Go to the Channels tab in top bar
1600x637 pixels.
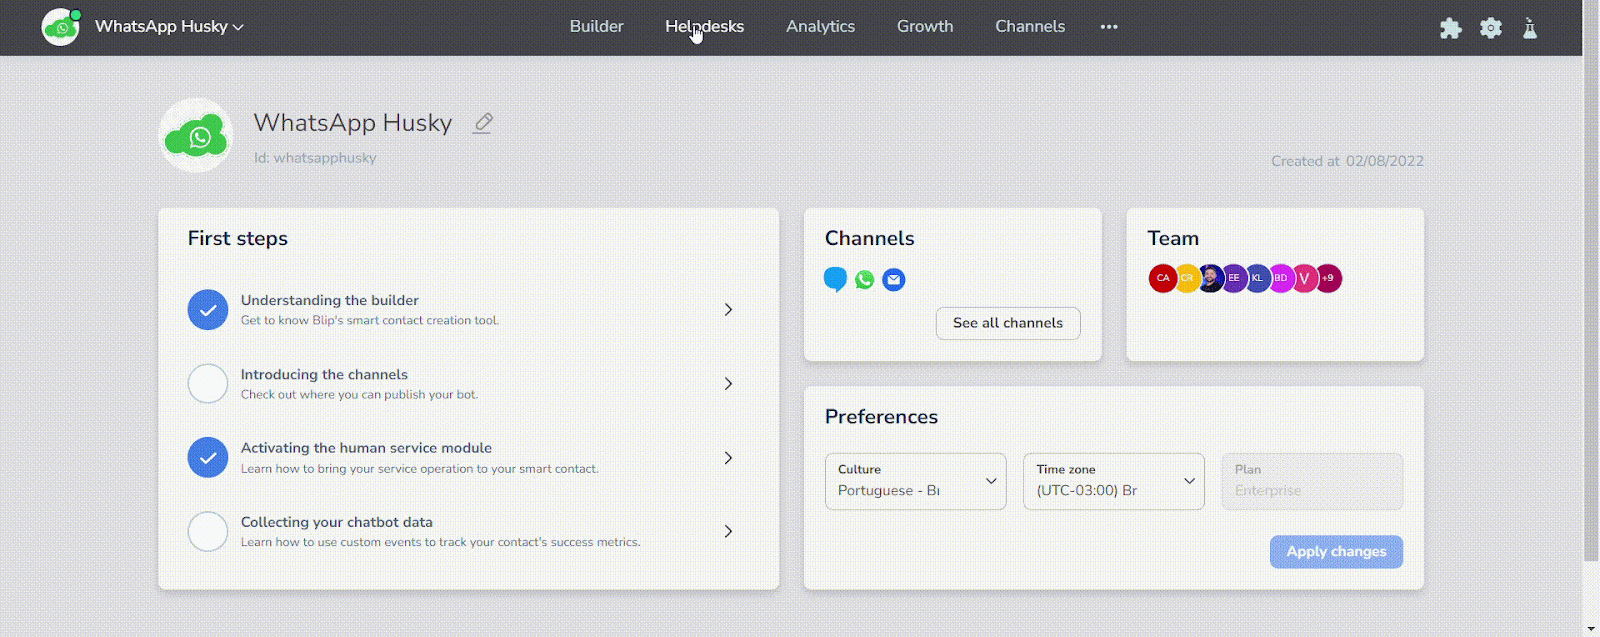pos(1030,27)
